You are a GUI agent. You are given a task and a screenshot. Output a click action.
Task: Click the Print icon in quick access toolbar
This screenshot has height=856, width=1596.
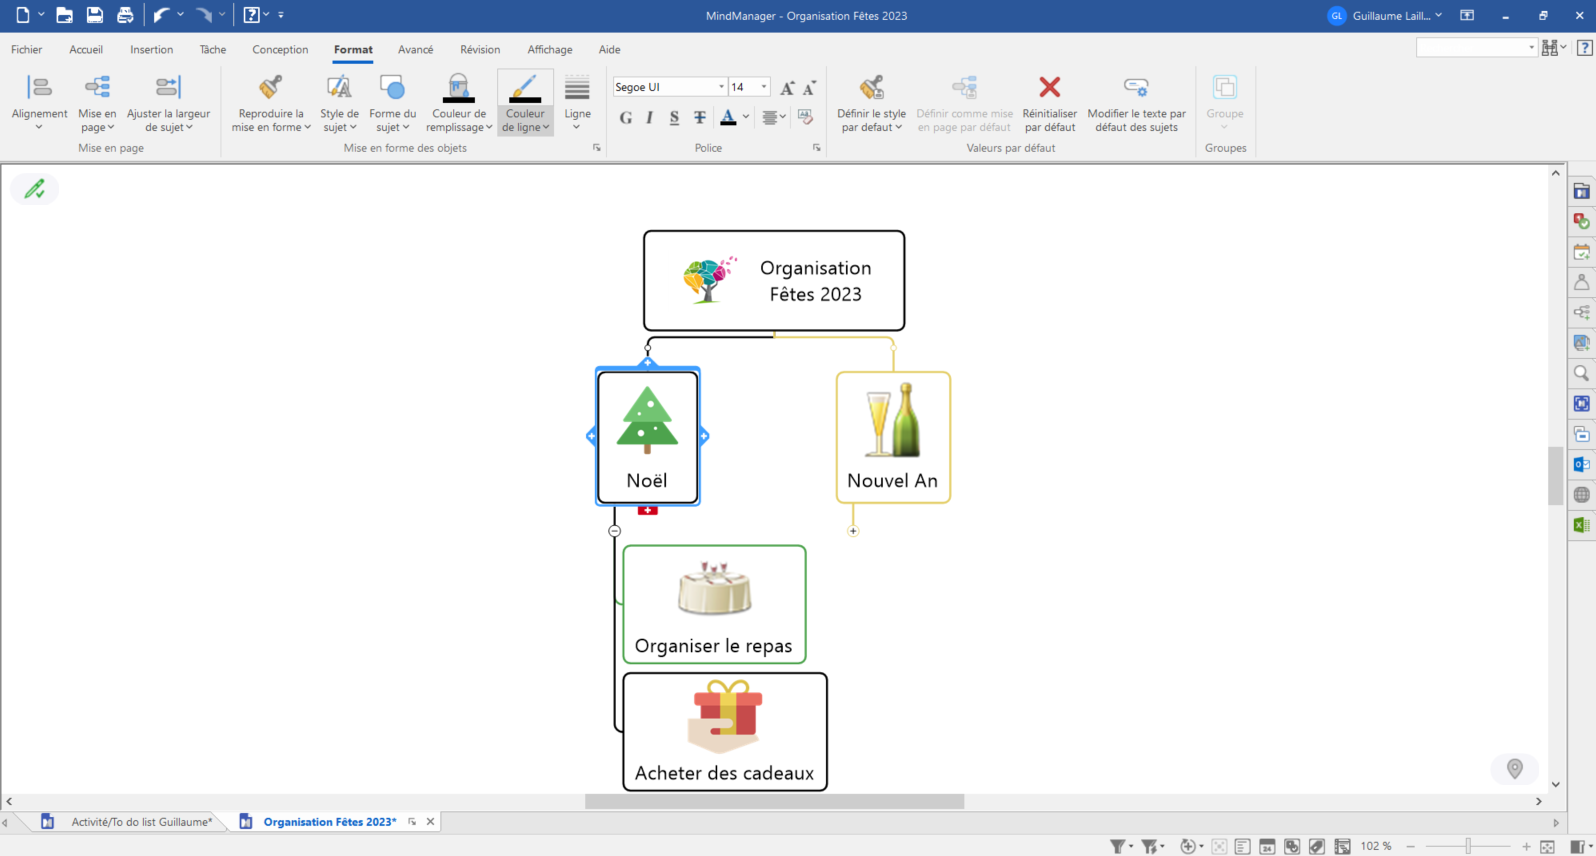[x=125, y=15]
